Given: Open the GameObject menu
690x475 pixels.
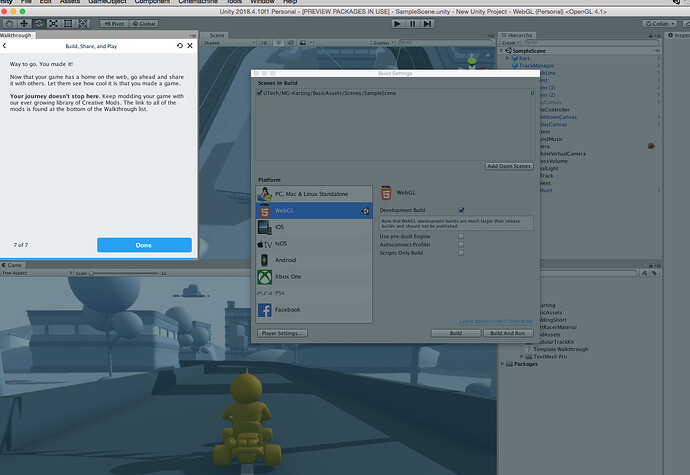Looking at the screenshot, I should tap(107, 2).
